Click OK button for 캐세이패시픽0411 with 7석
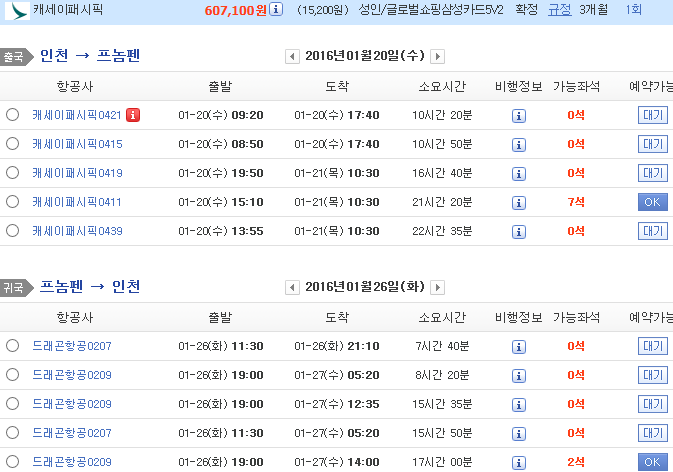Image resolution: width=673 pixels, height=472 pixels. (x=653, y=202)
